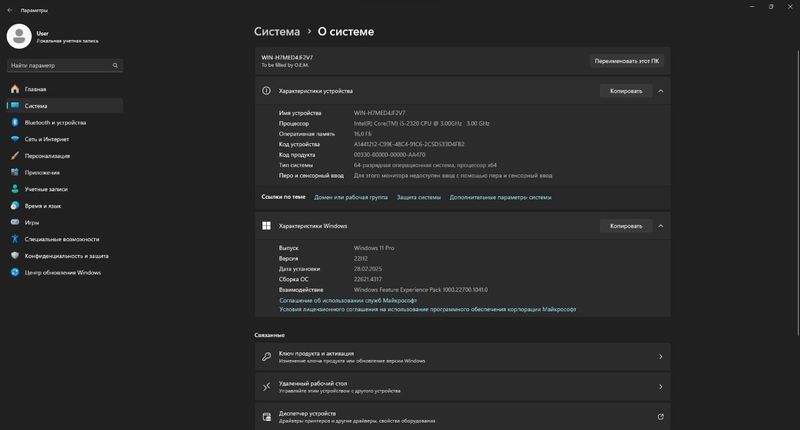This screenshot has height=430, width=800.
Task: Click the info icon beside Характеристики устройства
Action: tap(266, 91)
